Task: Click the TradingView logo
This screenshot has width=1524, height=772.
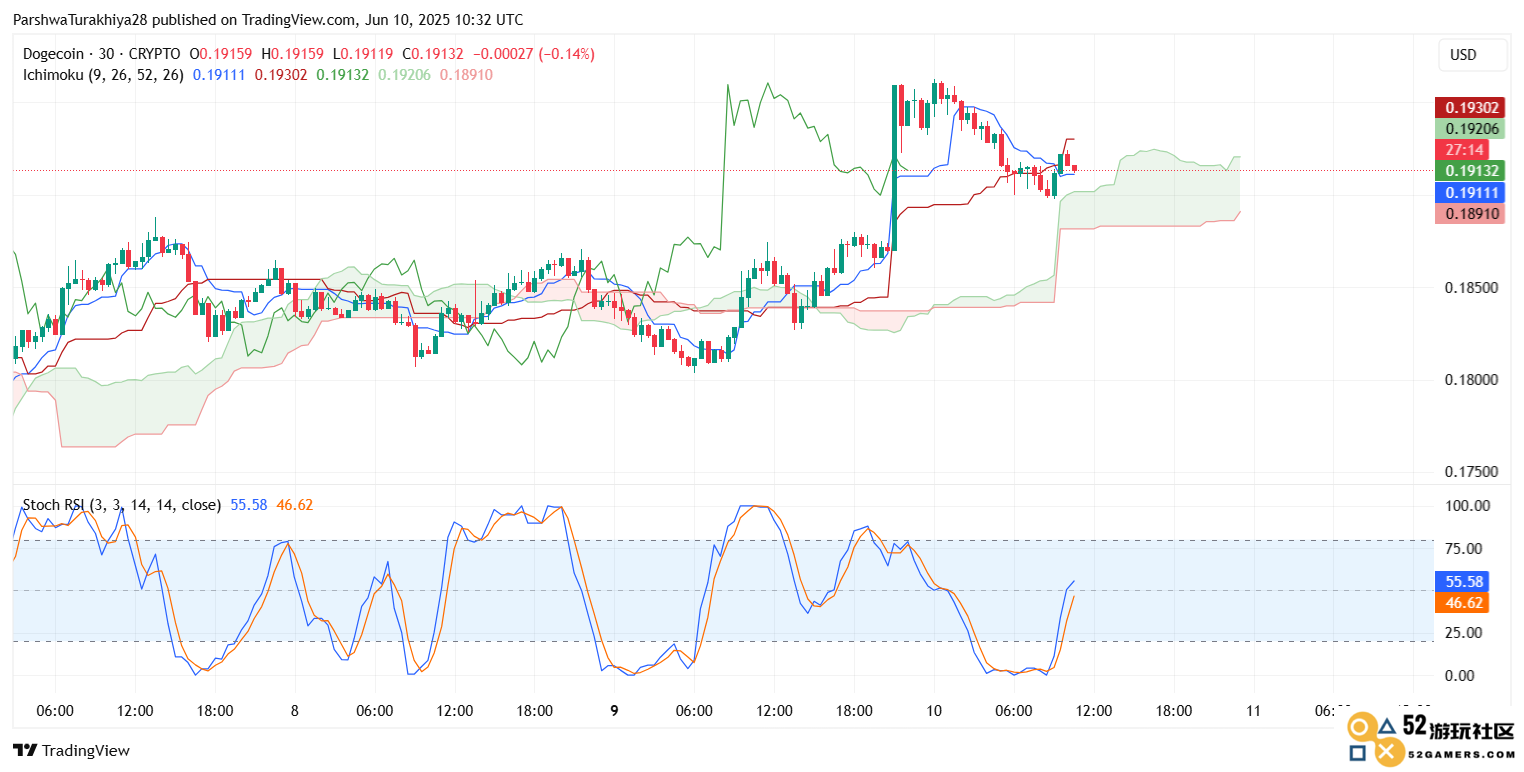Action: click(71, 750)
